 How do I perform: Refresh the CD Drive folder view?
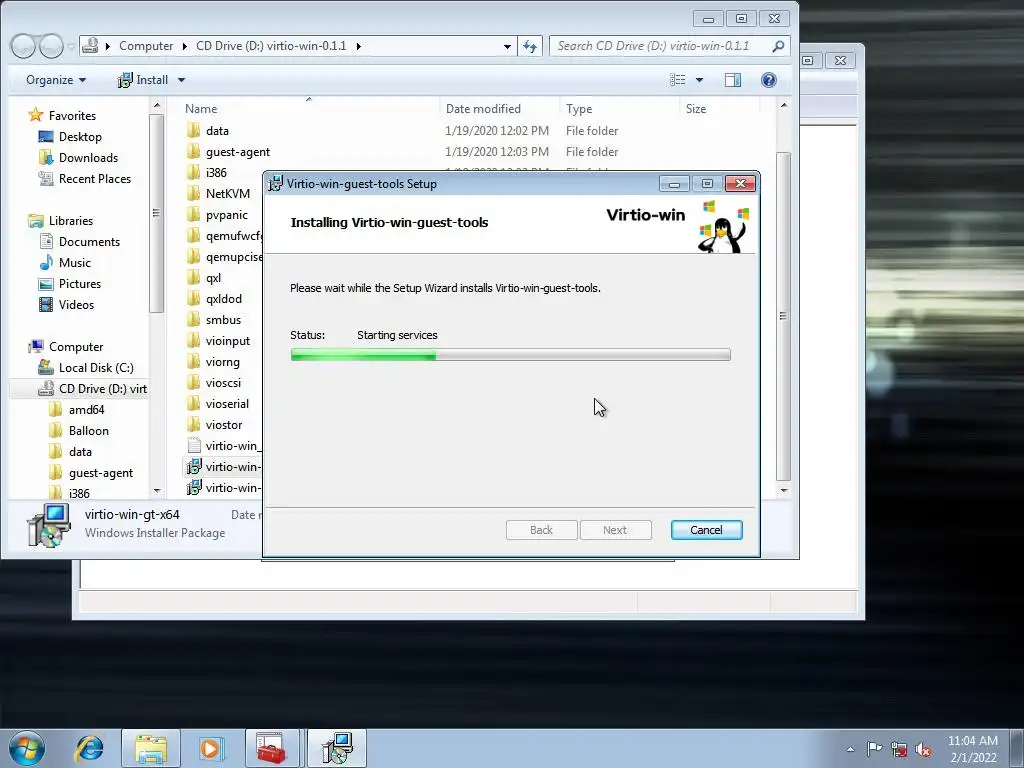530,46
